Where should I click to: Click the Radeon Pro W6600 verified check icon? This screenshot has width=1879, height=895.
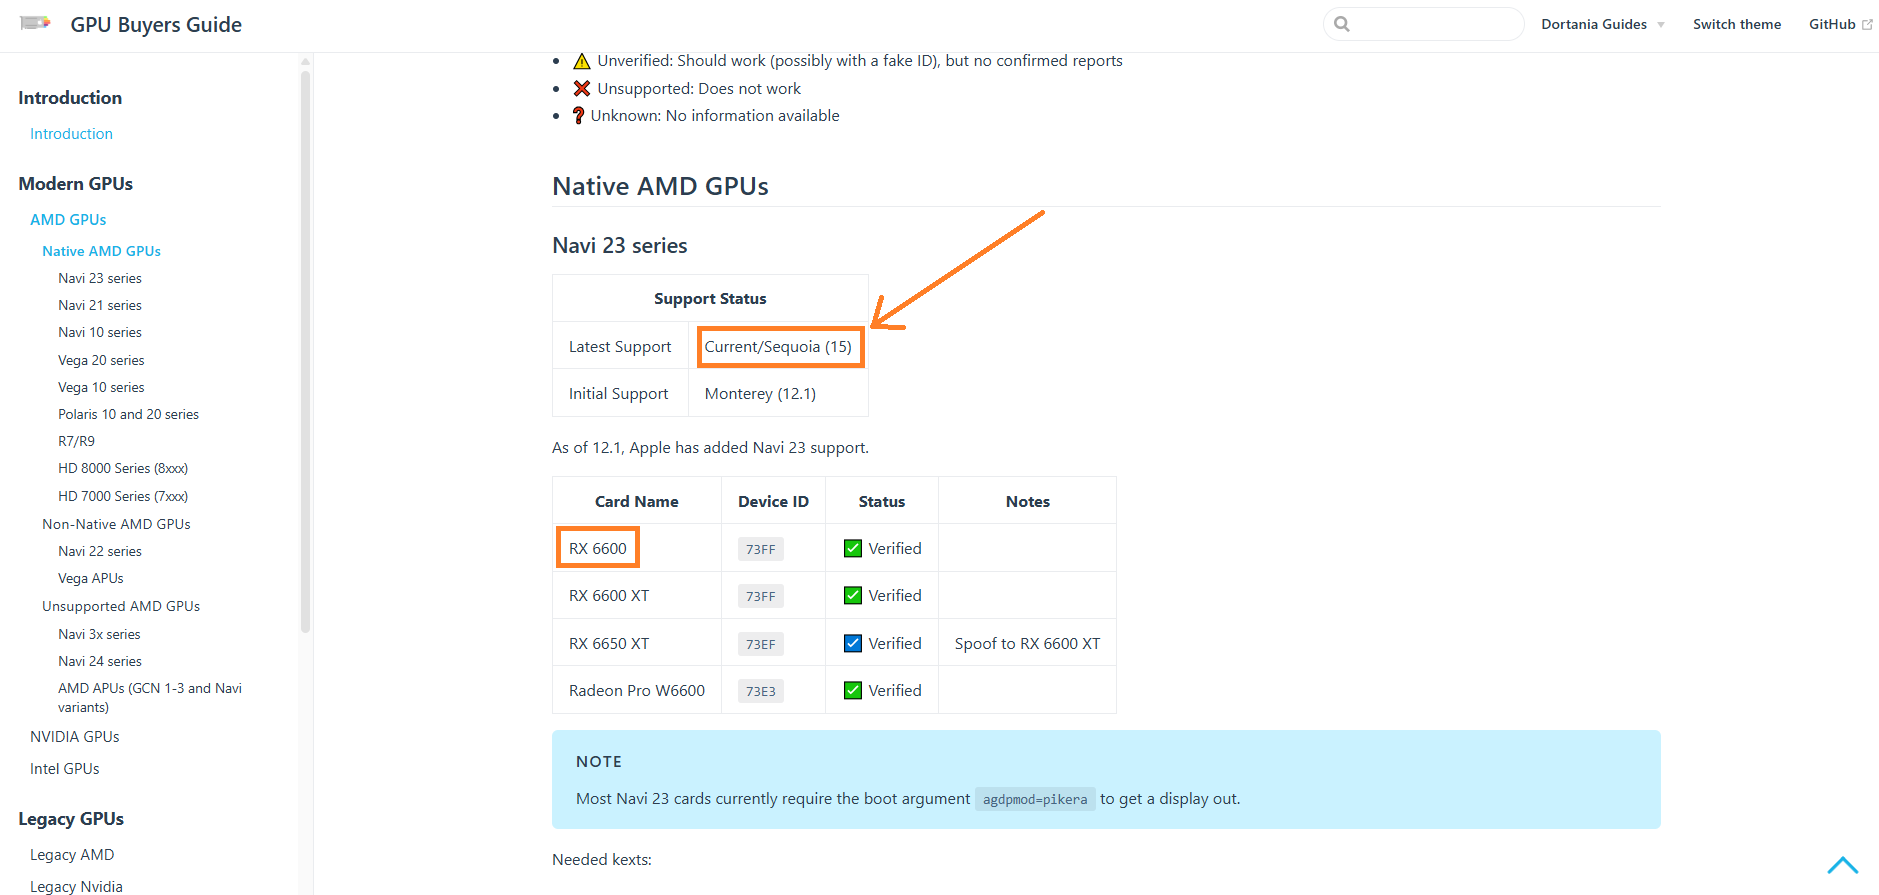[853, 690]
